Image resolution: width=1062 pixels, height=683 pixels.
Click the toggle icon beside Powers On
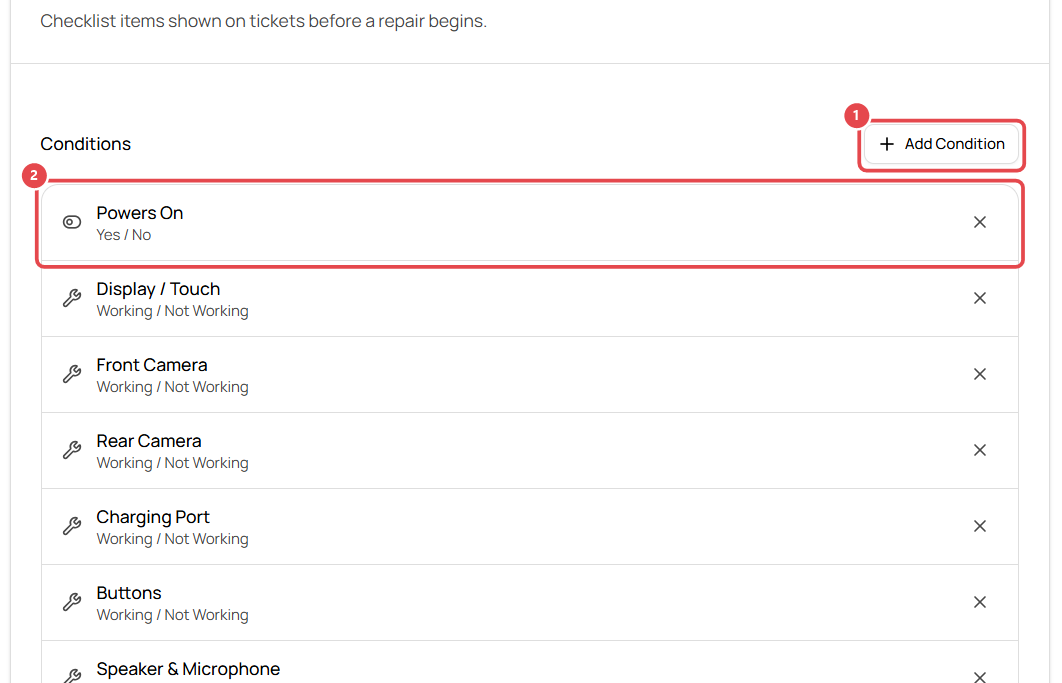(x=72, y=222)
